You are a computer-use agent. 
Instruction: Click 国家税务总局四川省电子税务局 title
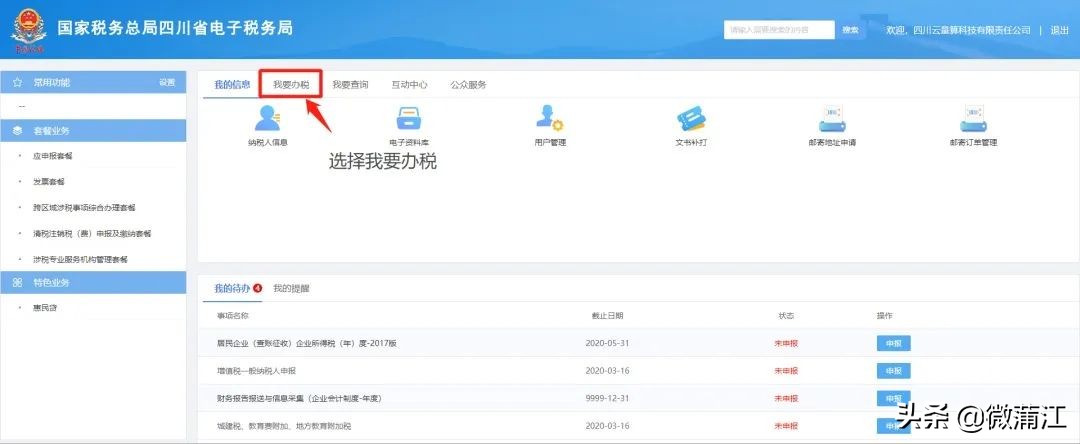(x=175, y=28)
